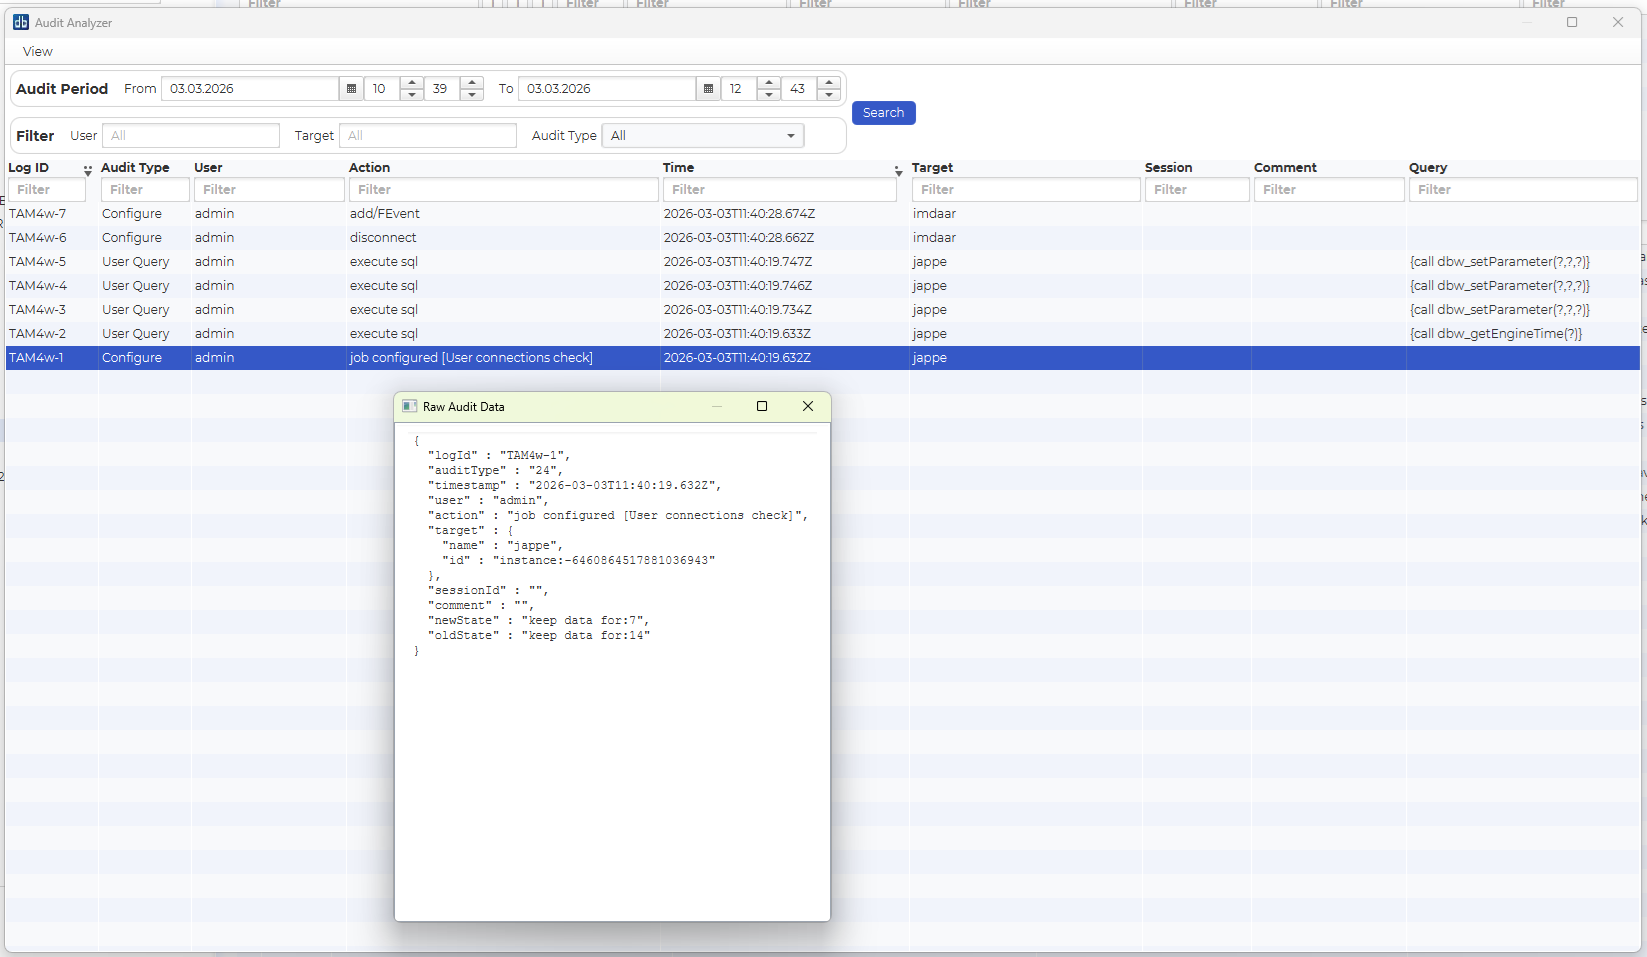The height and width of the screenshot is (957, 1647).
Task: Click the Audit Analyzer app icon
Action: [21, 22]
